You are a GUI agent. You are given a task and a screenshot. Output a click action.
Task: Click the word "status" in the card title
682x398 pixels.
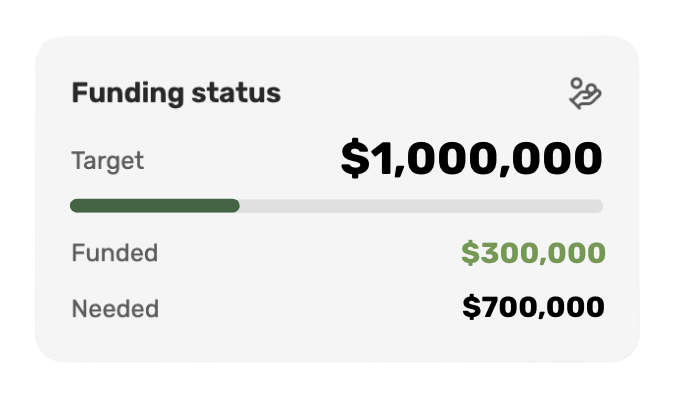[236, 93]
